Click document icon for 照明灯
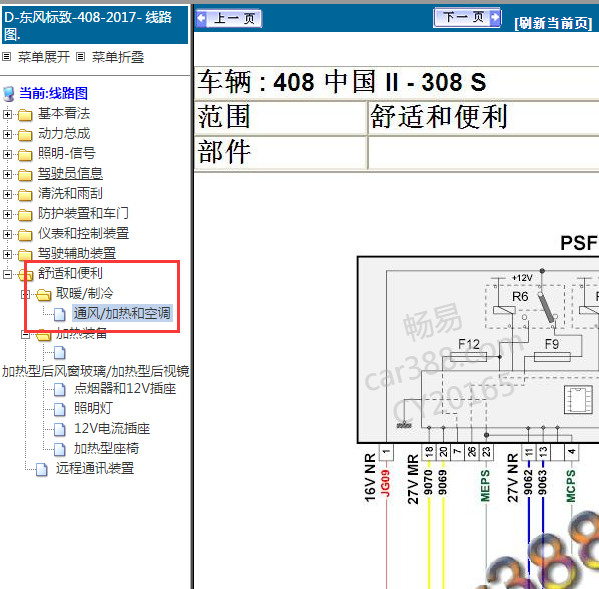 (x=59, y=409)
